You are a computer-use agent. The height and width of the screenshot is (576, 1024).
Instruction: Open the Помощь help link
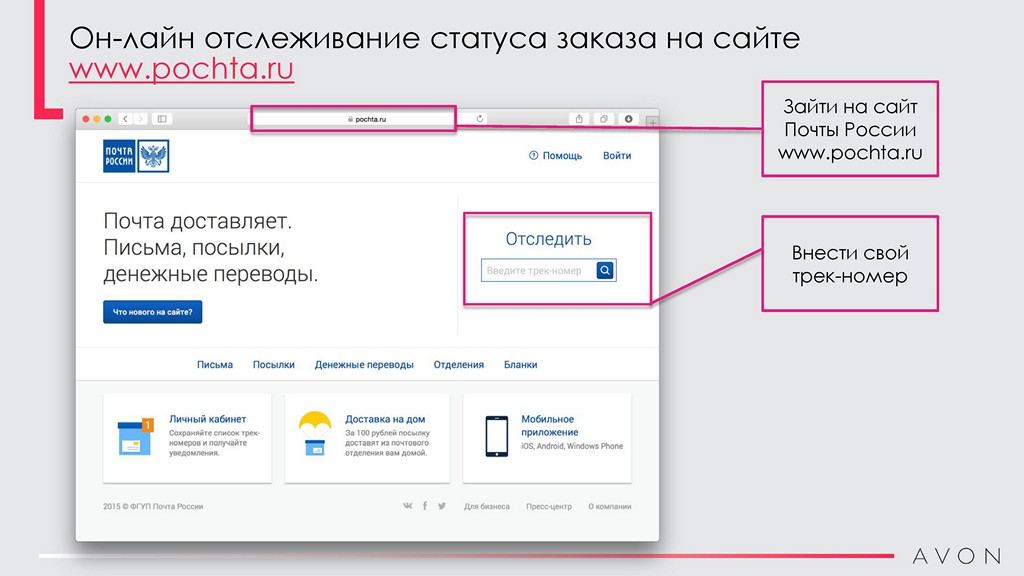click(555, 155)
